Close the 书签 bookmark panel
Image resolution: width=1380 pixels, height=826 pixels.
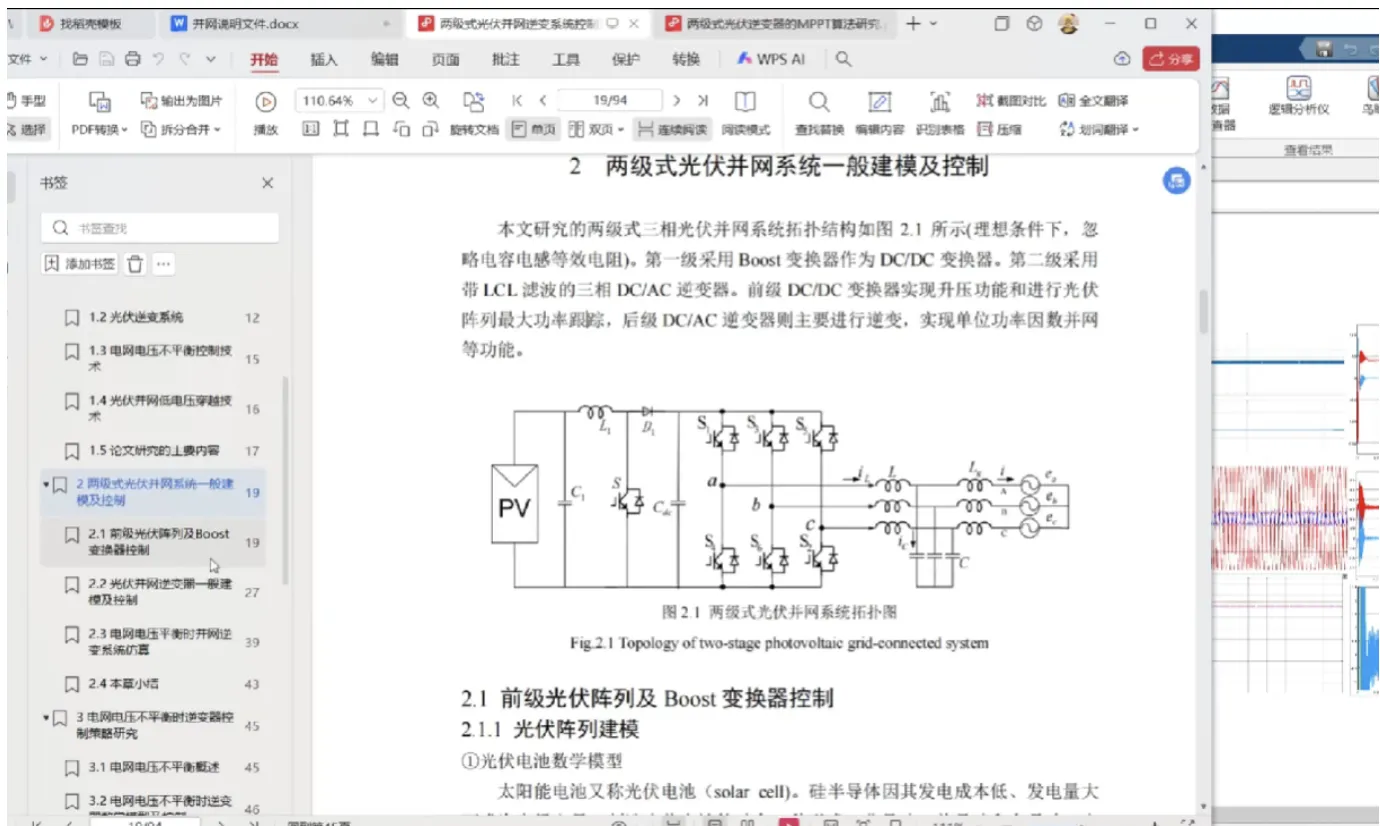point(267,183)
